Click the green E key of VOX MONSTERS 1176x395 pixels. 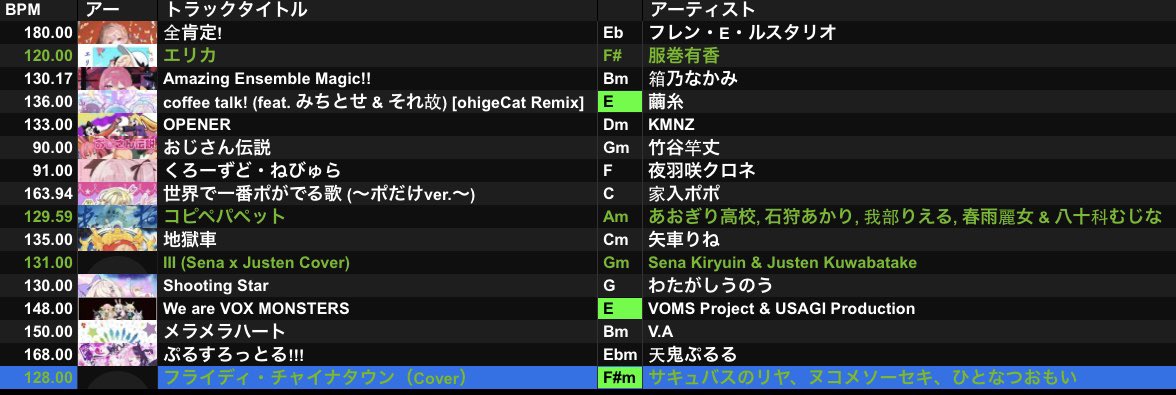619,308
